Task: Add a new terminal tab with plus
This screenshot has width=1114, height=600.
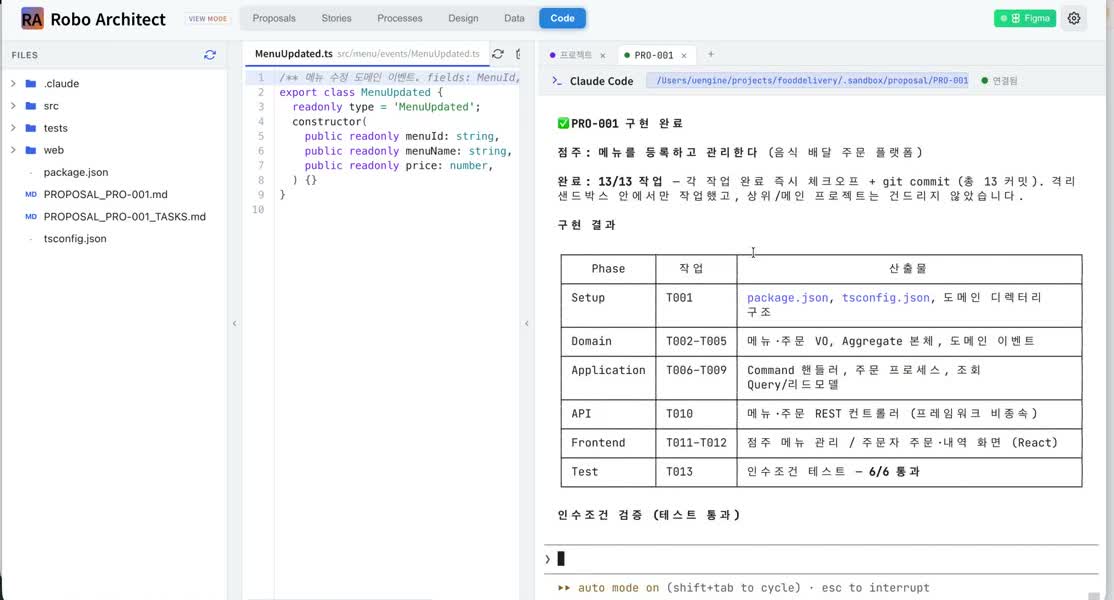Action: click(710, 54)
